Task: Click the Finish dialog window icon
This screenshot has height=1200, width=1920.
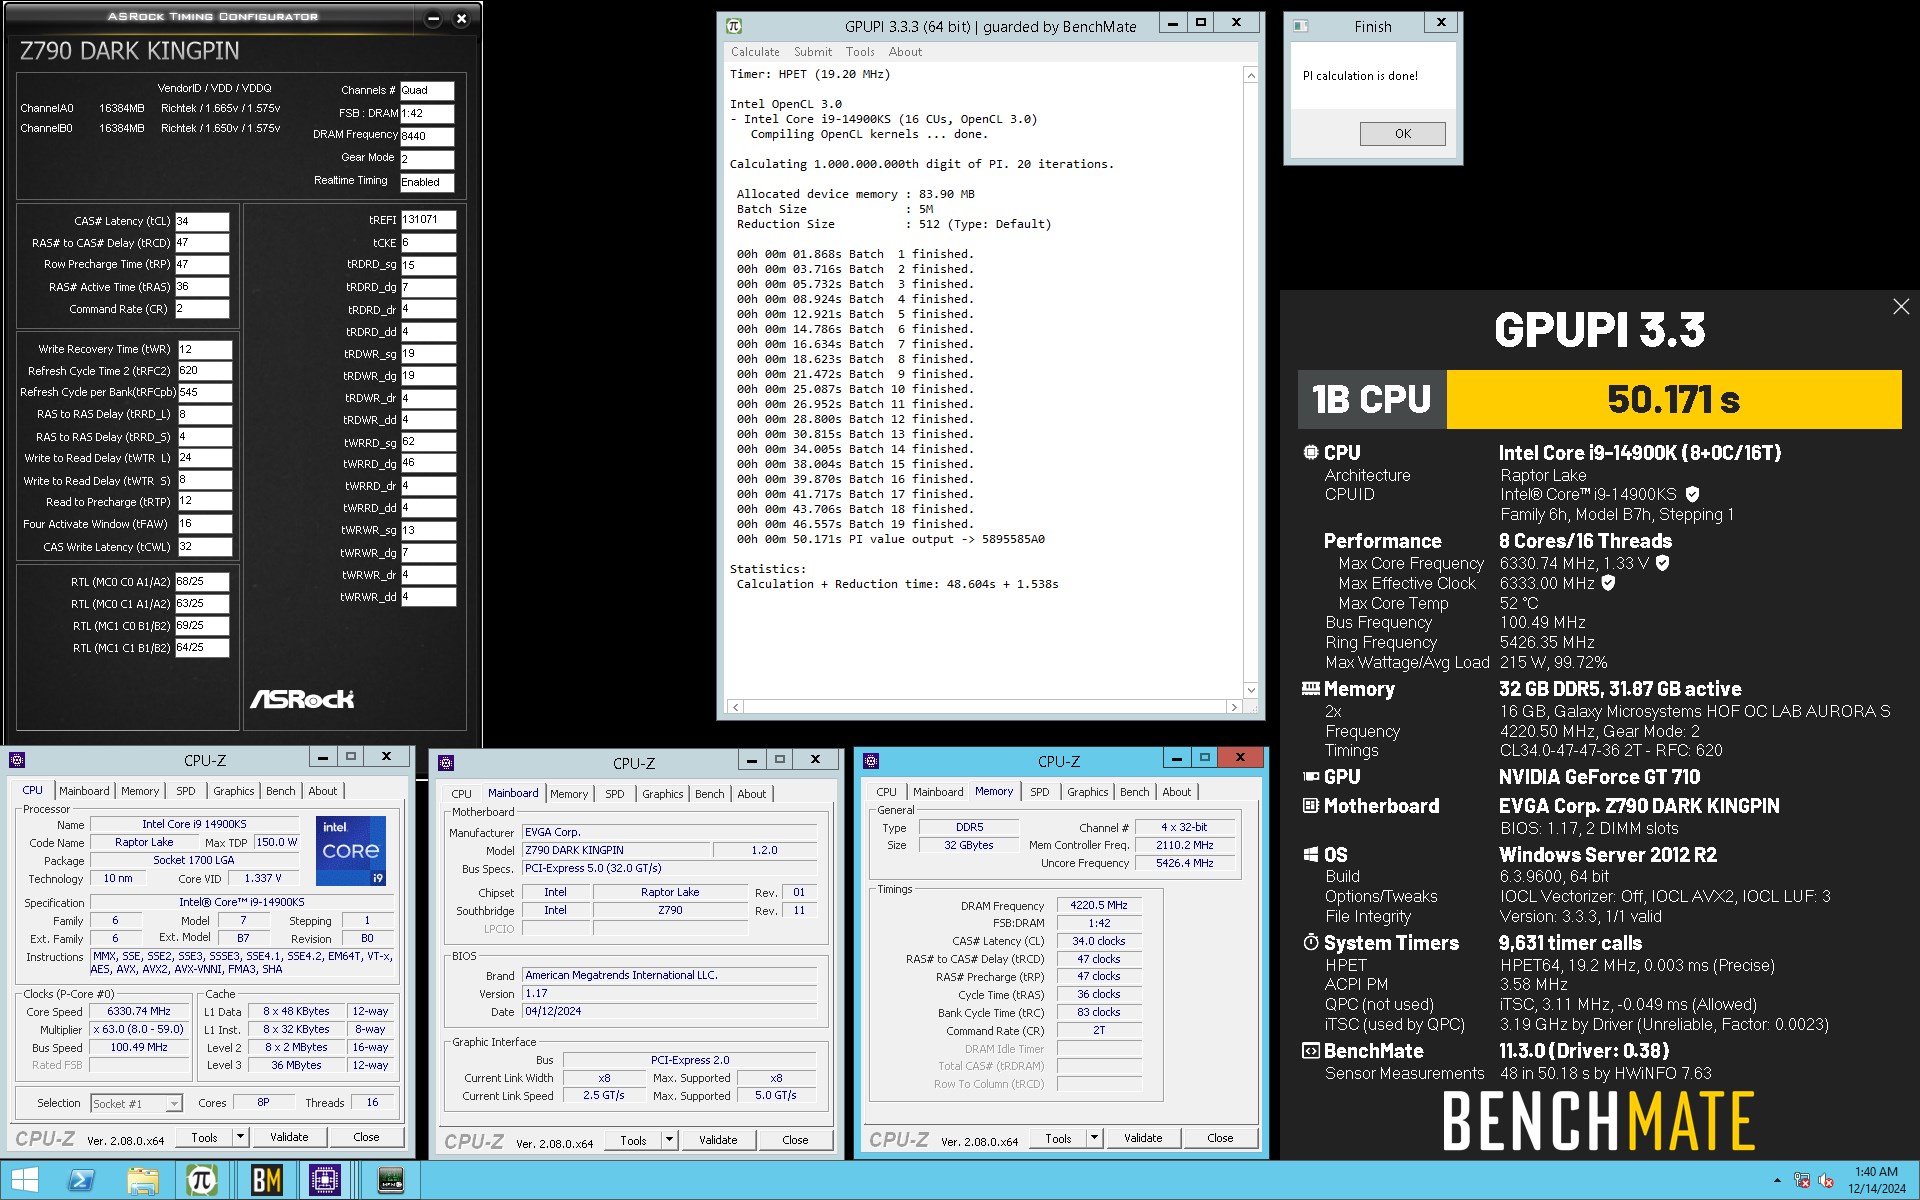Action: [1300, 26]
